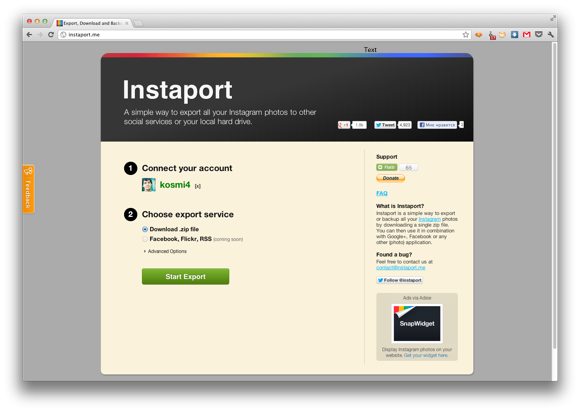Click the browser reload button
Viewport: 580px width, 412px height.
click(51, 35)
